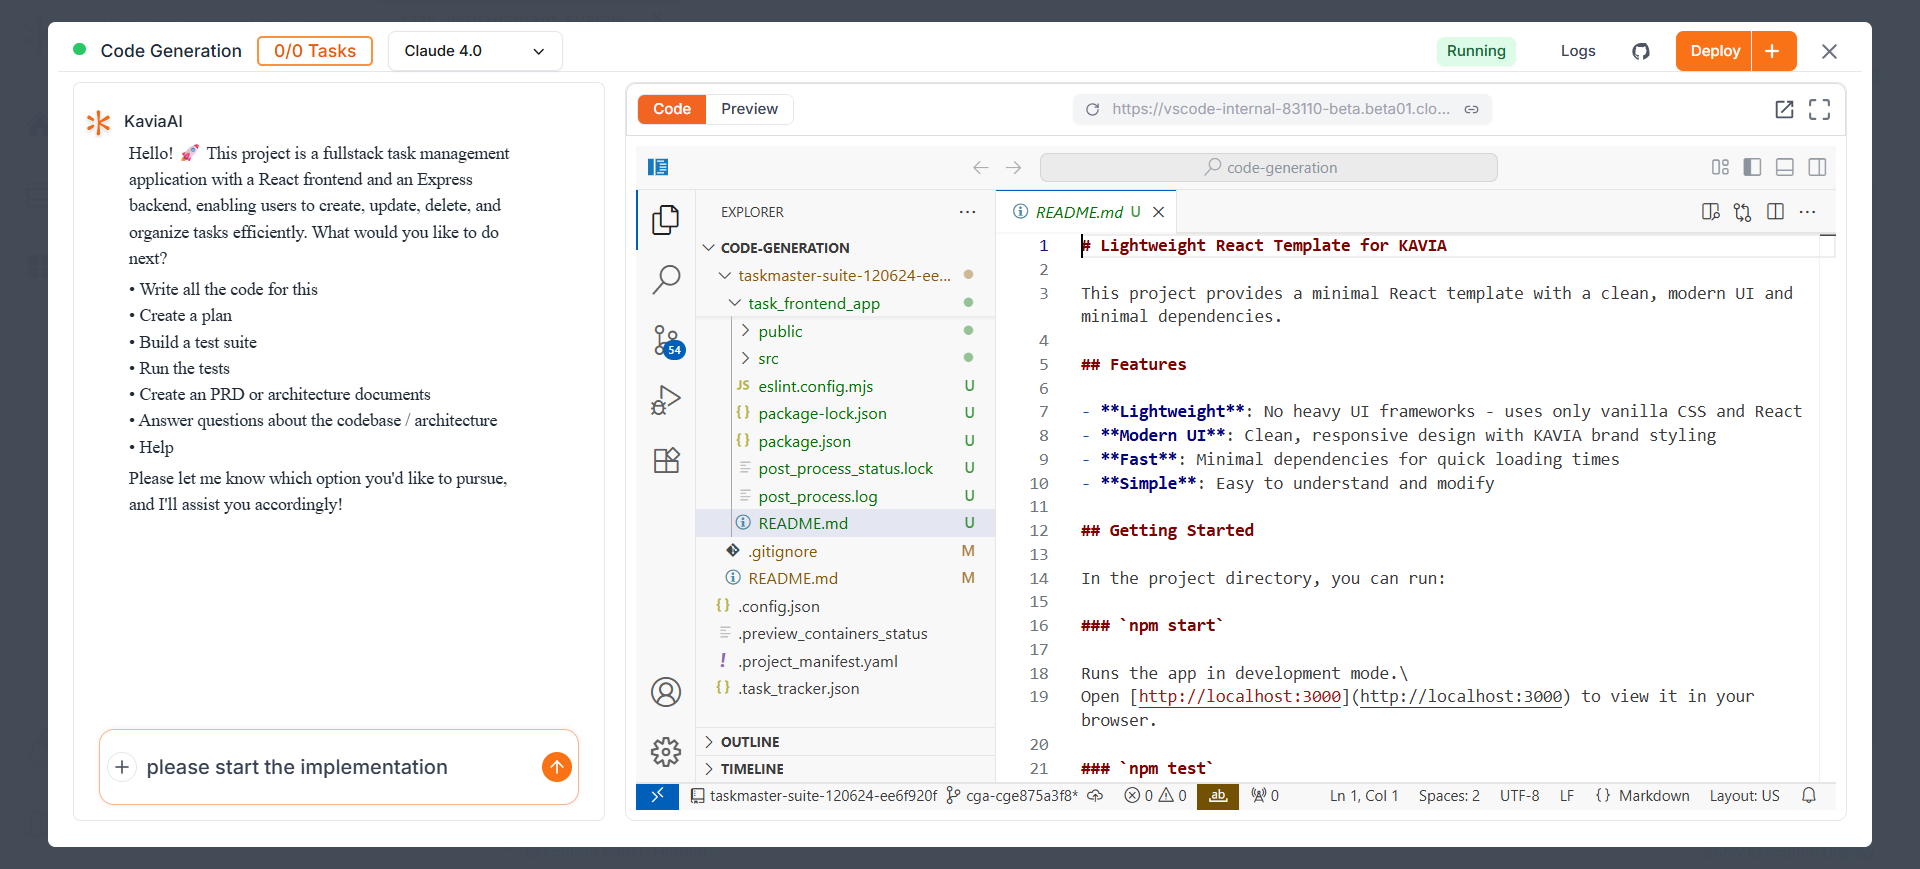Copy the preview URL link icon
The width and height of the screenshot is (1920, 869).
point(1471,109)
